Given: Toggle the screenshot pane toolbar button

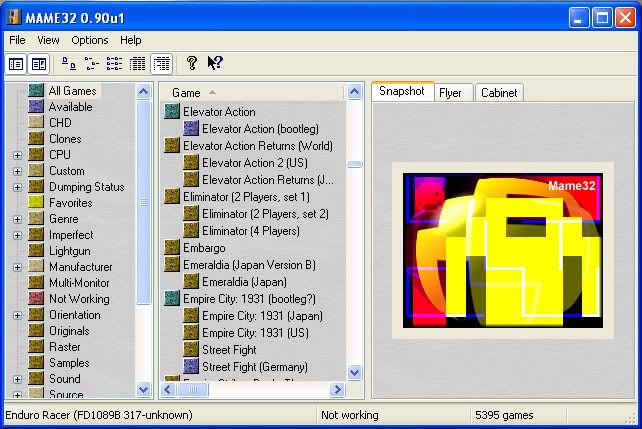Looking at the screenshot, I should (39, 64).
